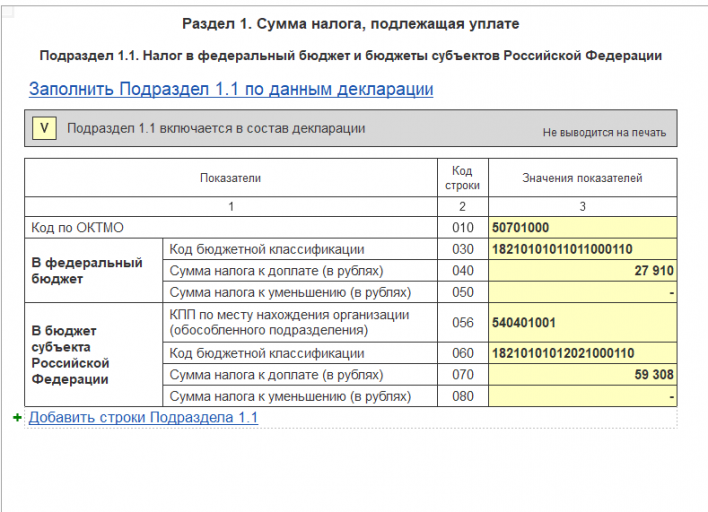708x512 pixels.
Task: Click the Раздел 1 section title
Action: click(x=351, y=23)
